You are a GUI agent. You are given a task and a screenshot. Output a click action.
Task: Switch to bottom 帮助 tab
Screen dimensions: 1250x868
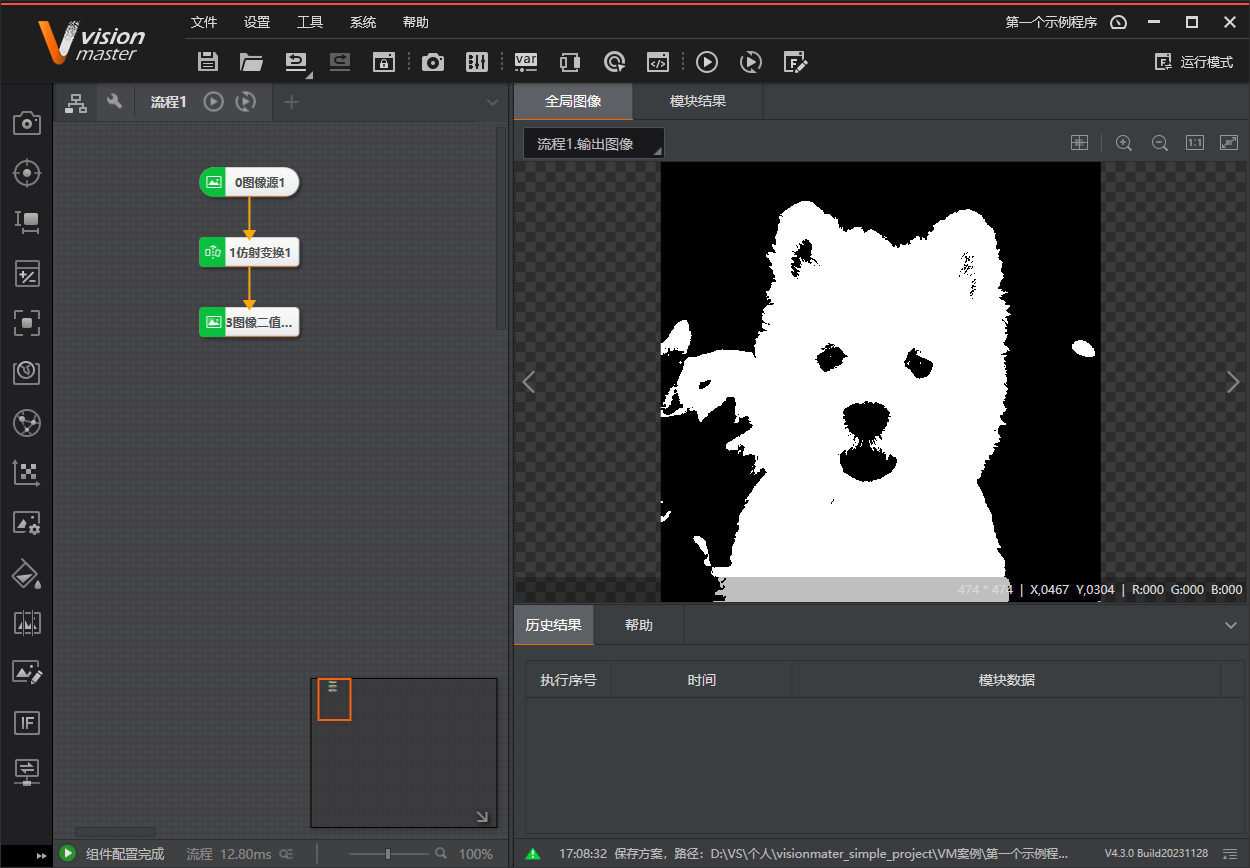[639, 625]
